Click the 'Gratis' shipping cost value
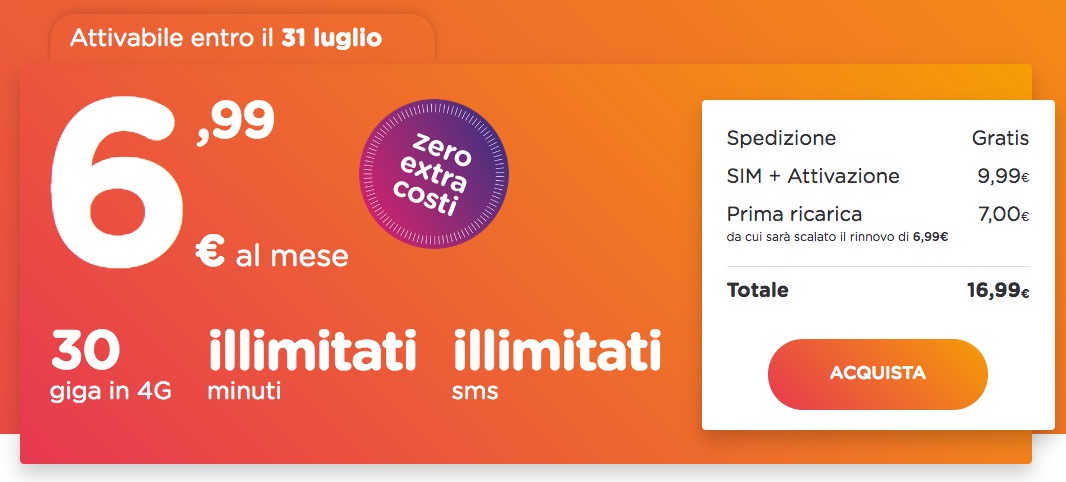 [1000, 138]
